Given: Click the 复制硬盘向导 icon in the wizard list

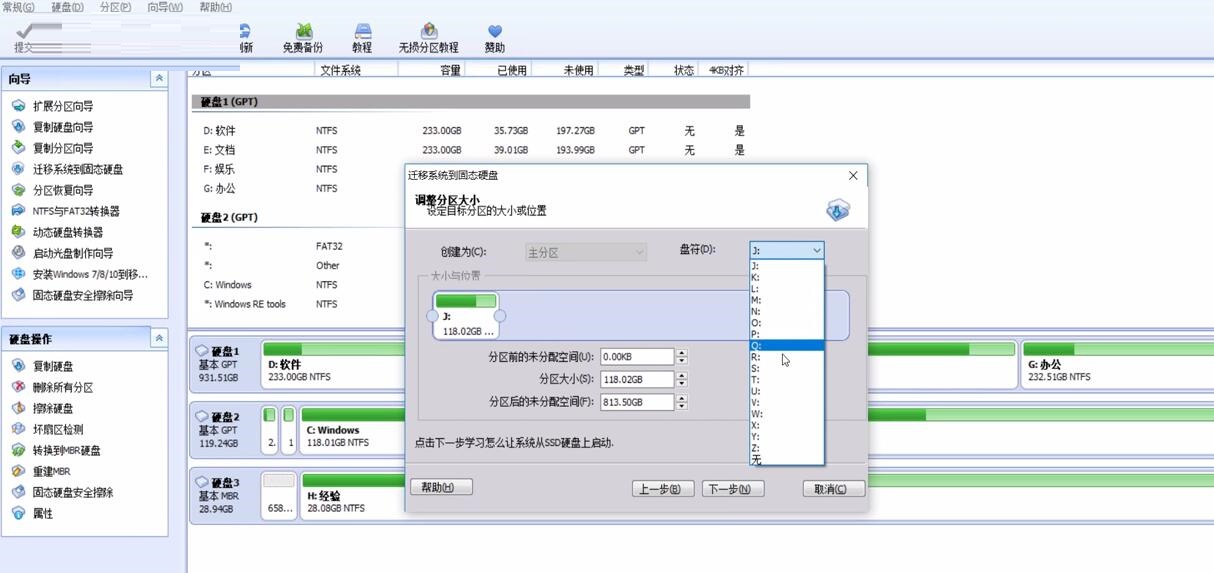Looking at the screenshot, I should 18,127.
